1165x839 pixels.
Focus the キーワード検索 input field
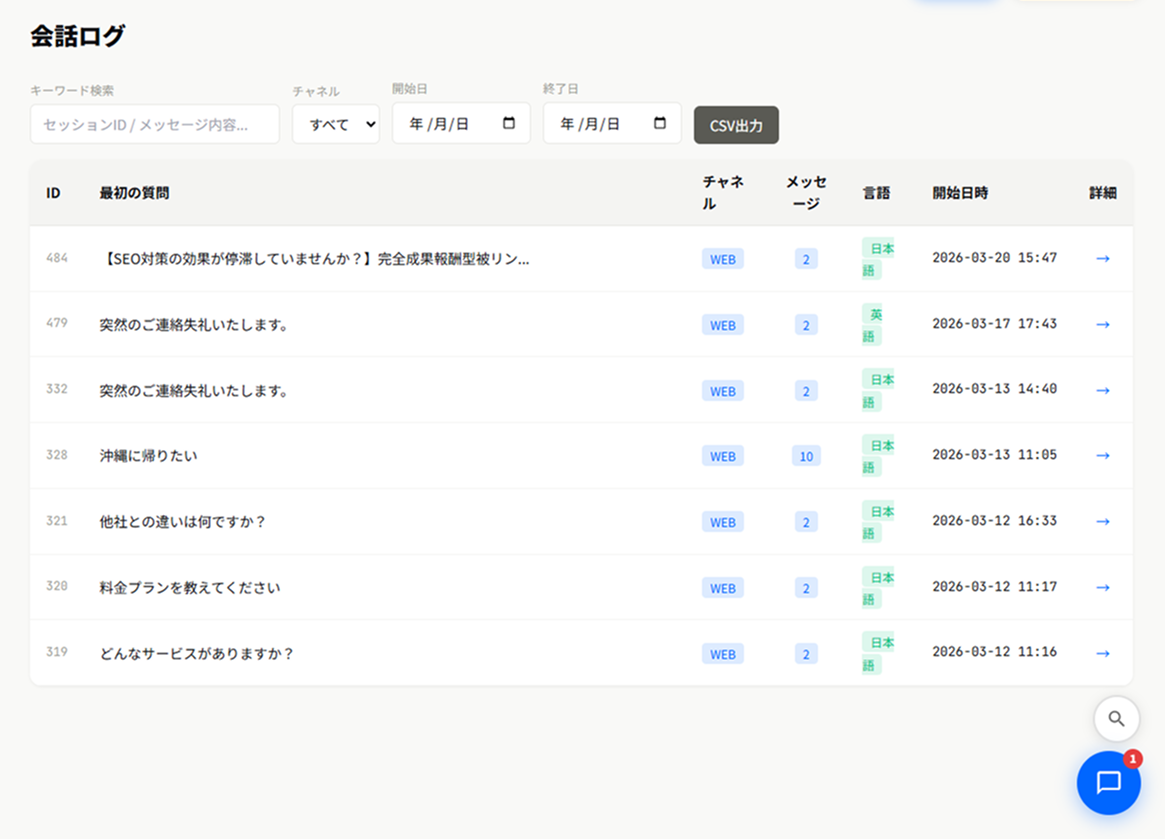(155, 124)
